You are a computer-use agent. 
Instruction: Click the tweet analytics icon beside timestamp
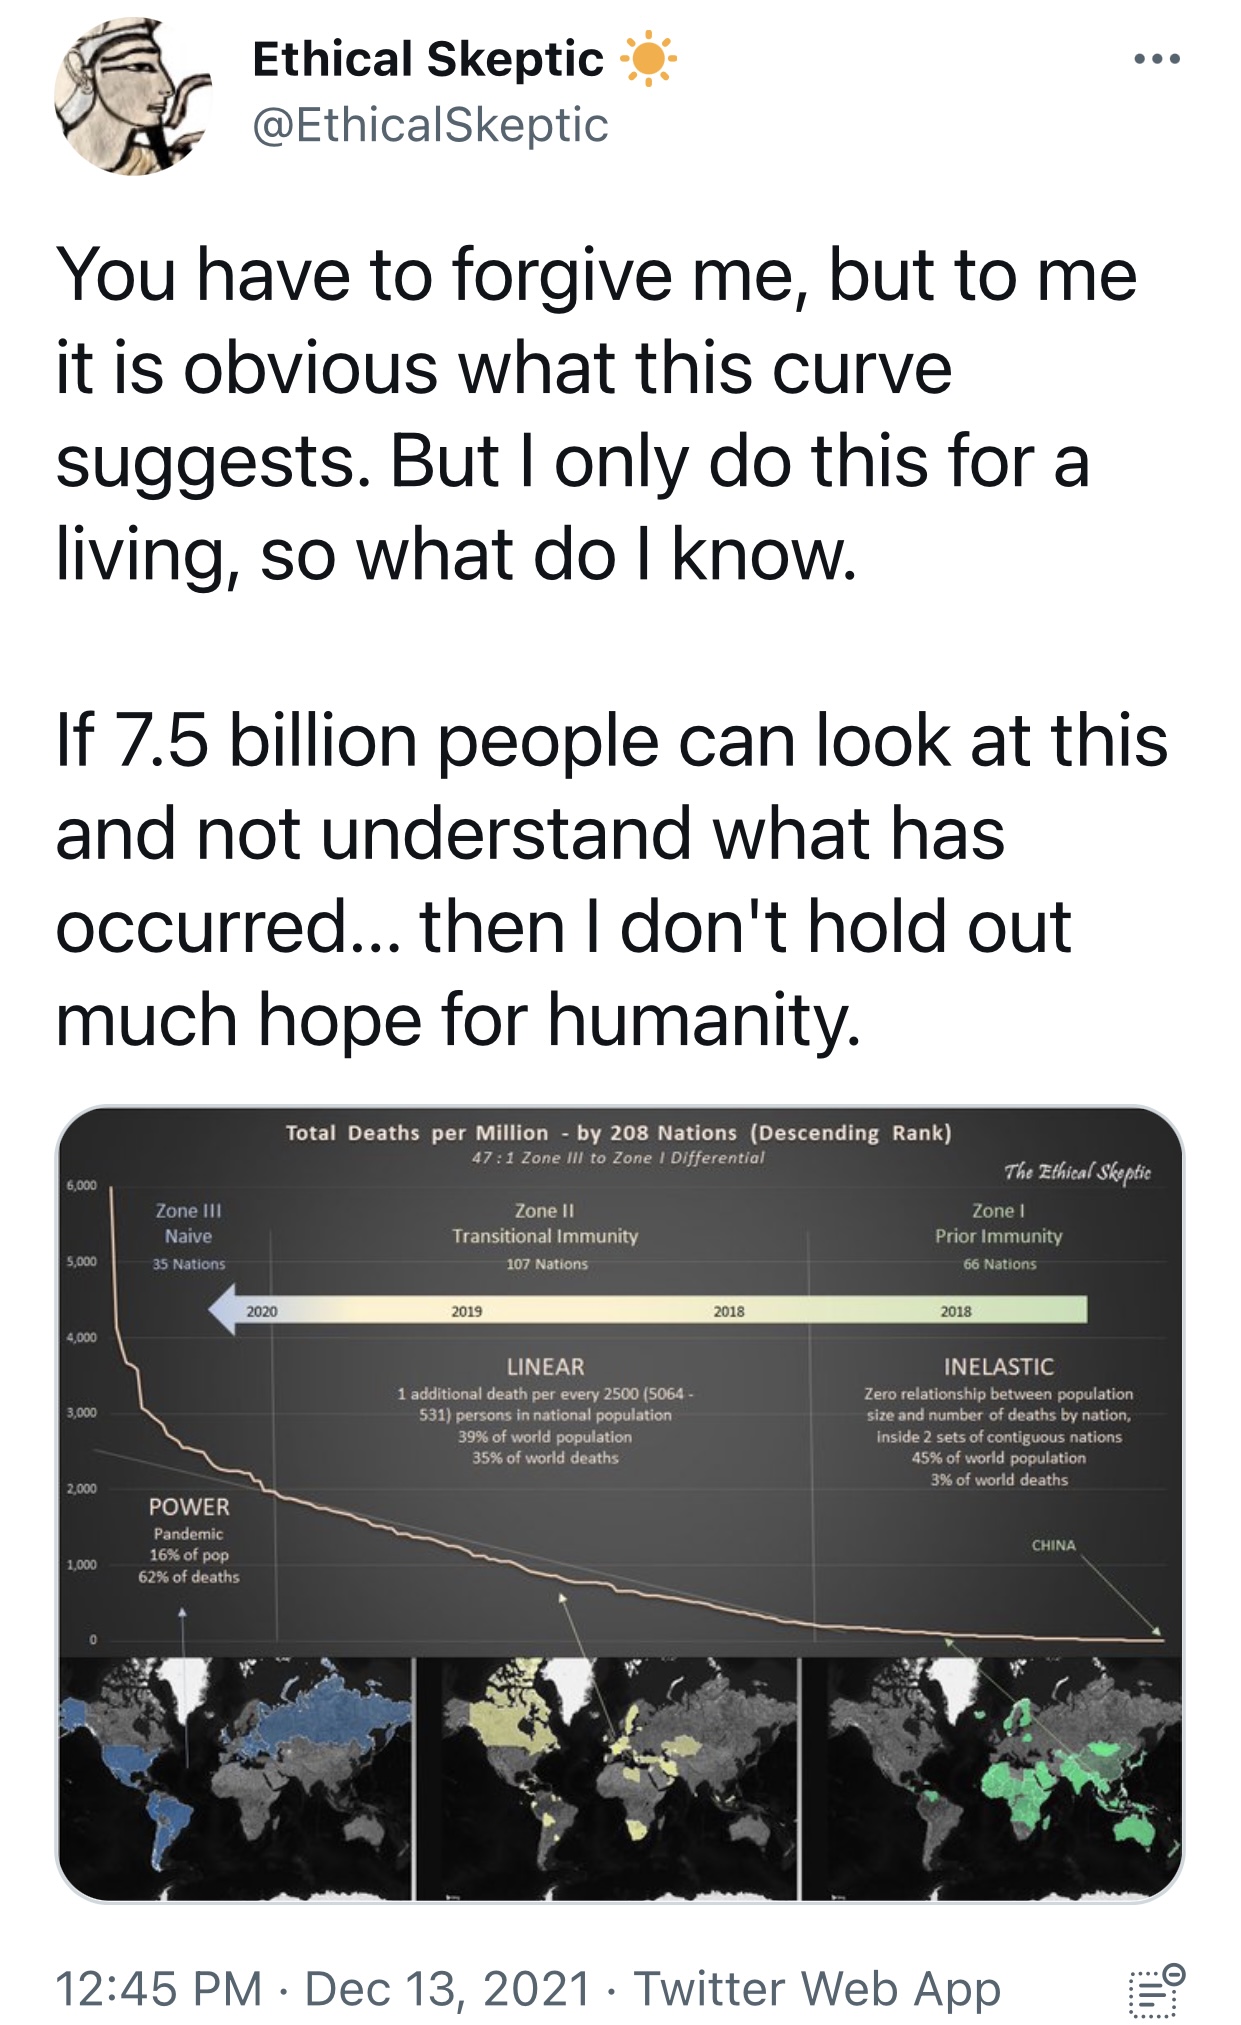(1156, 1989)
